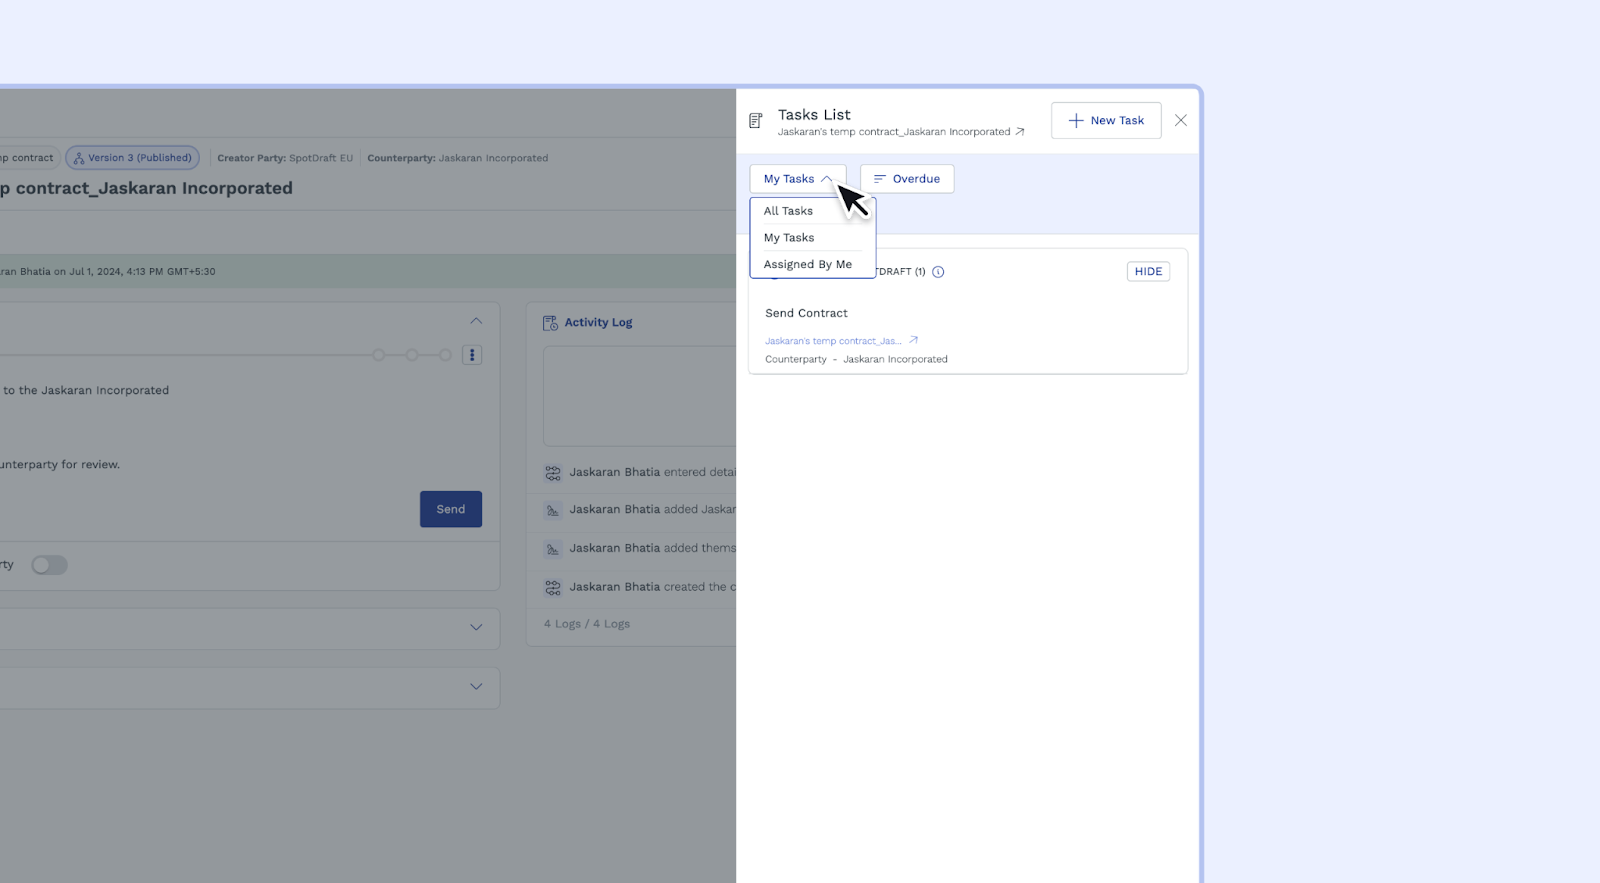Screen dimensions: 1600x883
Task: Toggle the Overdue filter
Action: point(906,179)
